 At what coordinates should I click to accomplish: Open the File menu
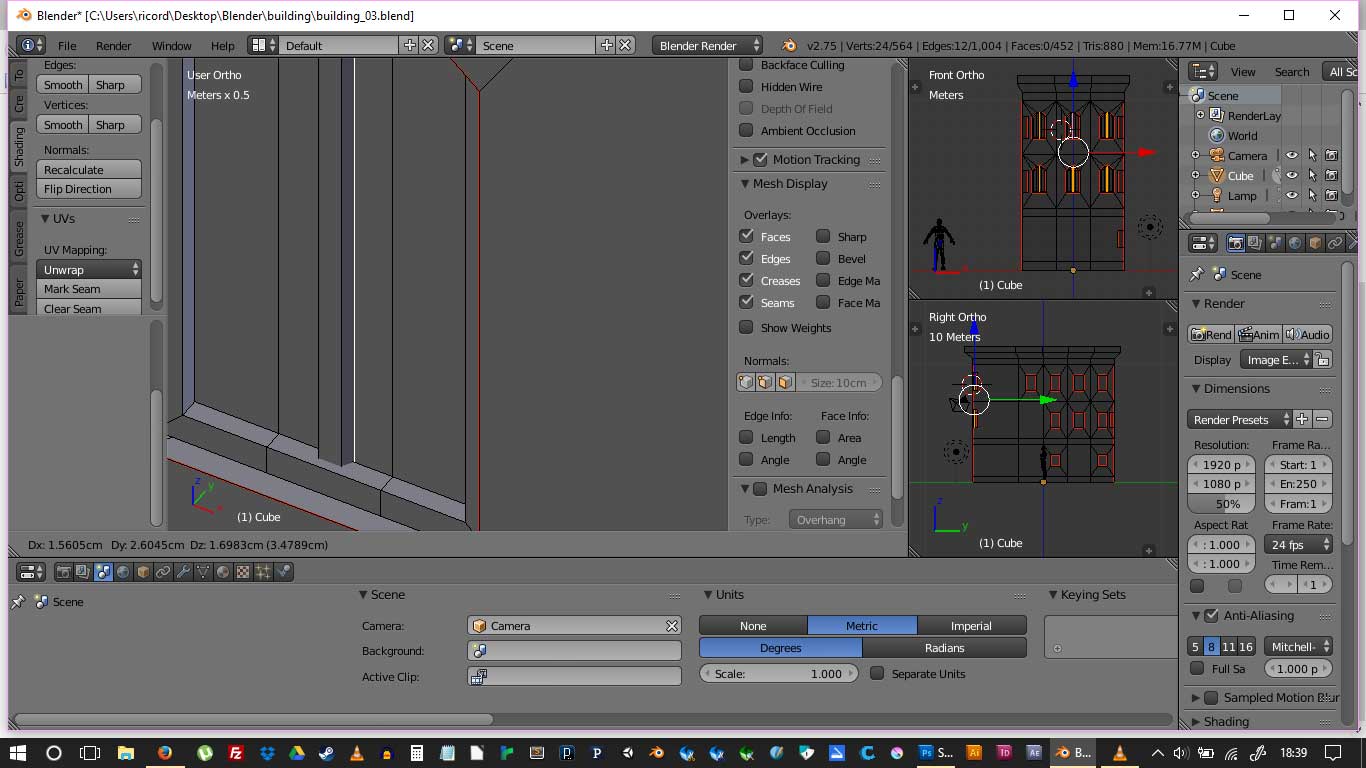[67, 46]
